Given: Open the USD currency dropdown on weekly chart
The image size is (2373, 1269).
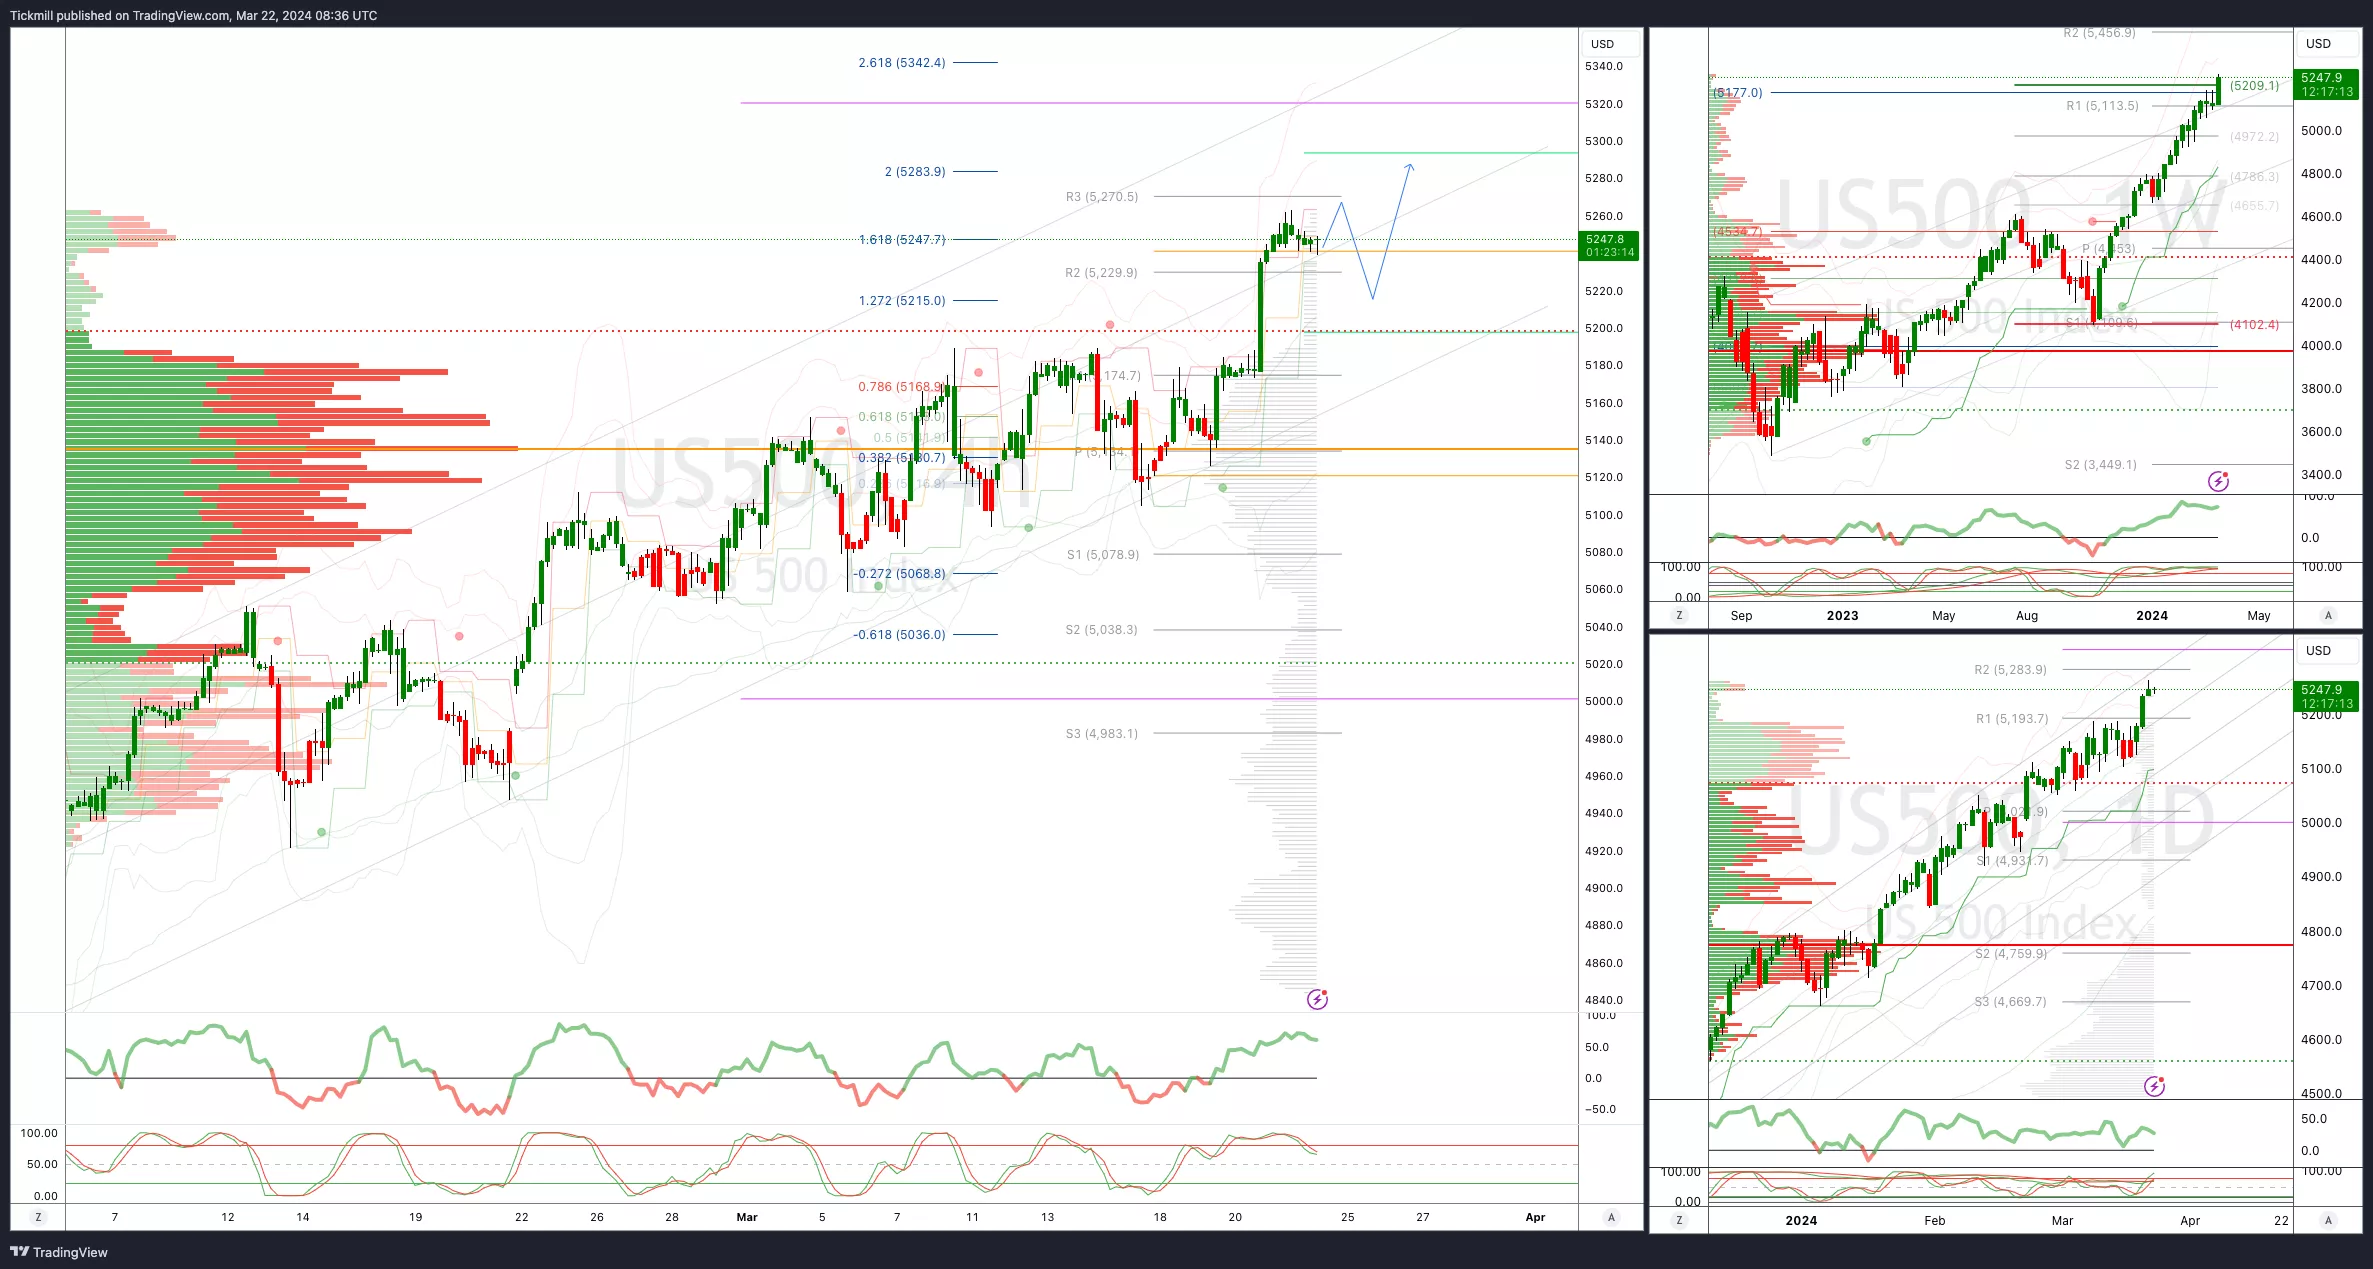Looking at the screenshot, I should 2318,44.
